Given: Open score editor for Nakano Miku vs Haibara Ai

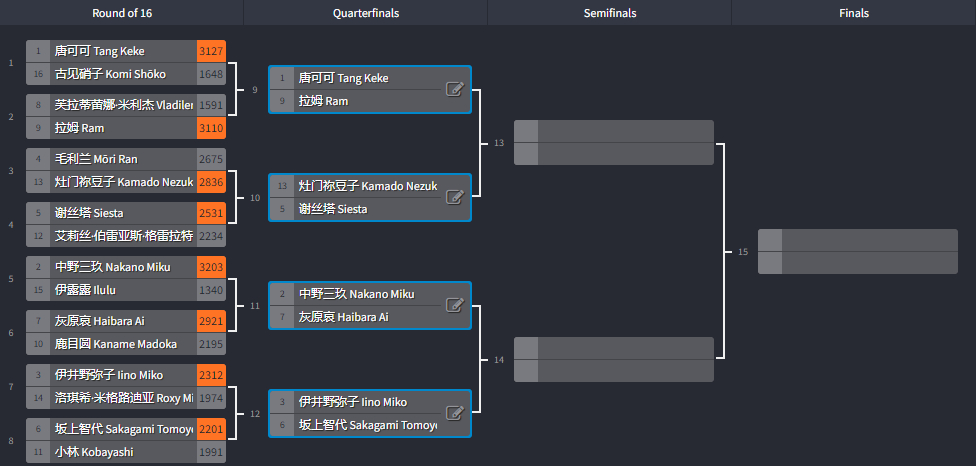Looking at the screenshot, I should 455,305.
